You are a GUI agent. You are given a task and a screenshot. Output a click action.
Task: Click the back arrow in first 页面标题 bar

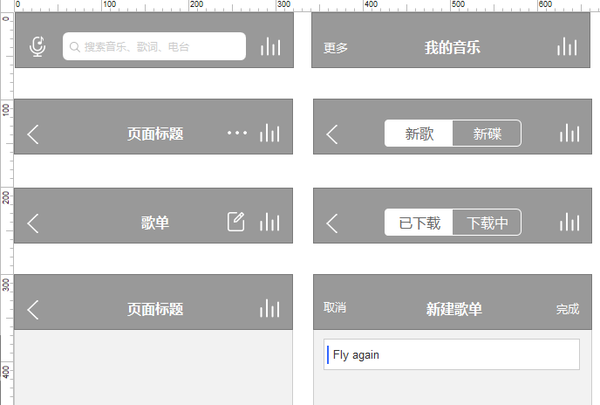(33, 134)
